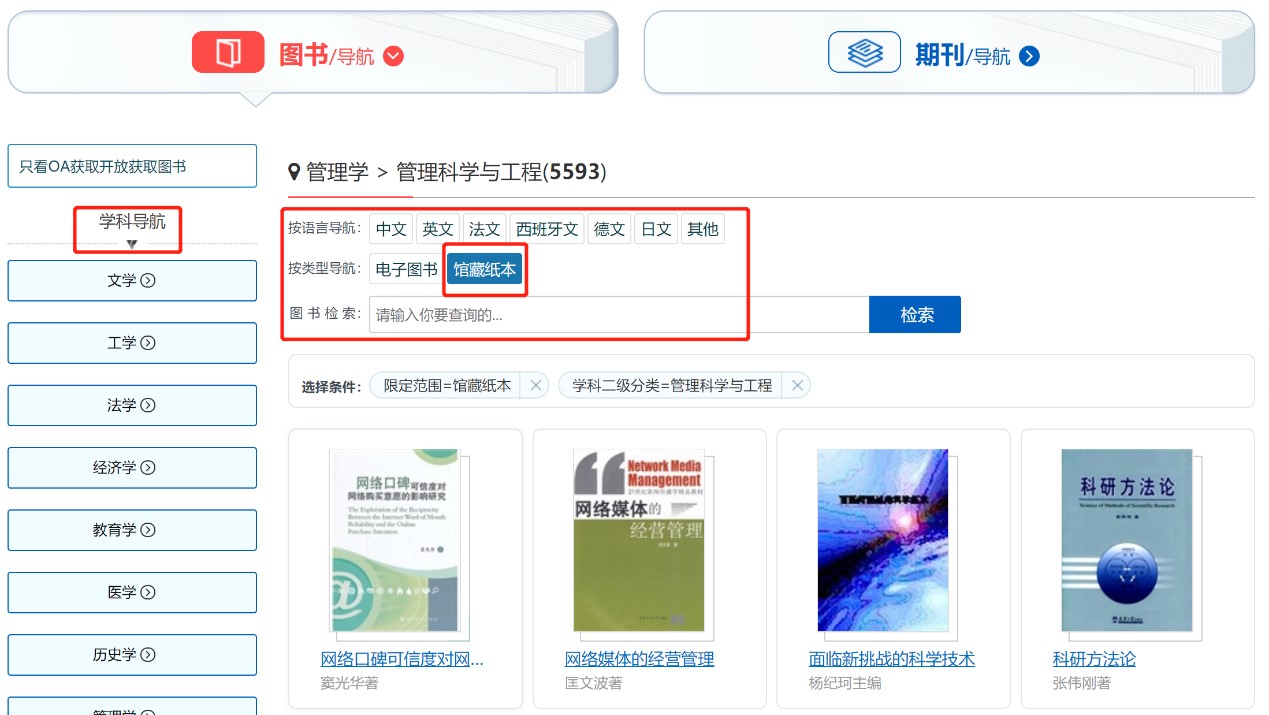Click 只看OA获取开放获取图书 filter button

click(132, 166)
